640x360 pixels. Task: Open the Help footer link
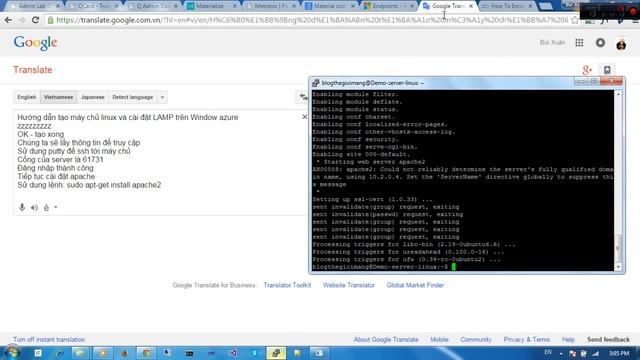tap(568, 340)
